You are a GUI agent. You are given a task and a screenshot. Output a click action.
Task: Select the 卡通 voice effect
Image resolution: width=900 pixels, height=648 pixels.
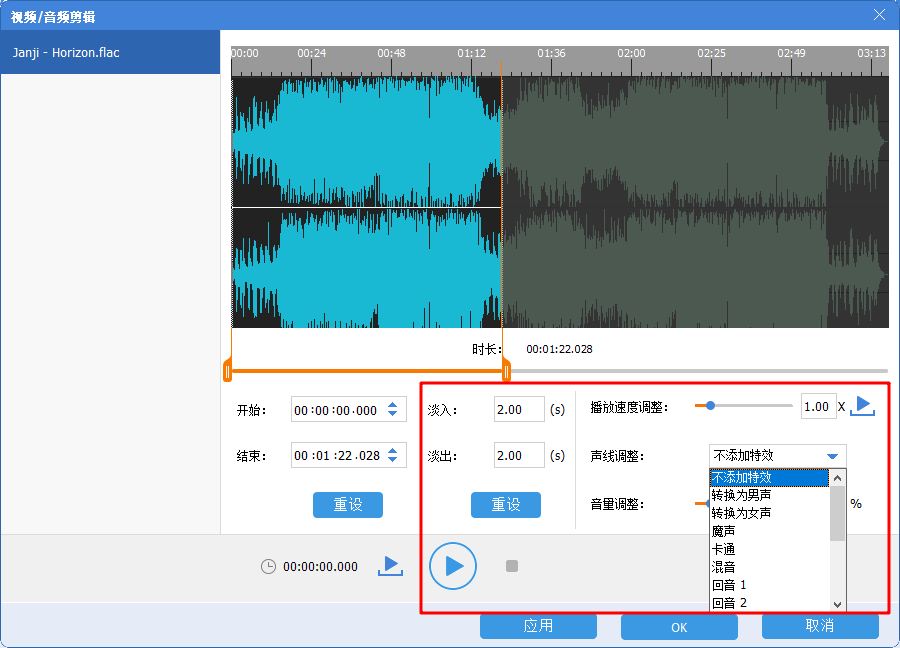(x=769, y=549)
